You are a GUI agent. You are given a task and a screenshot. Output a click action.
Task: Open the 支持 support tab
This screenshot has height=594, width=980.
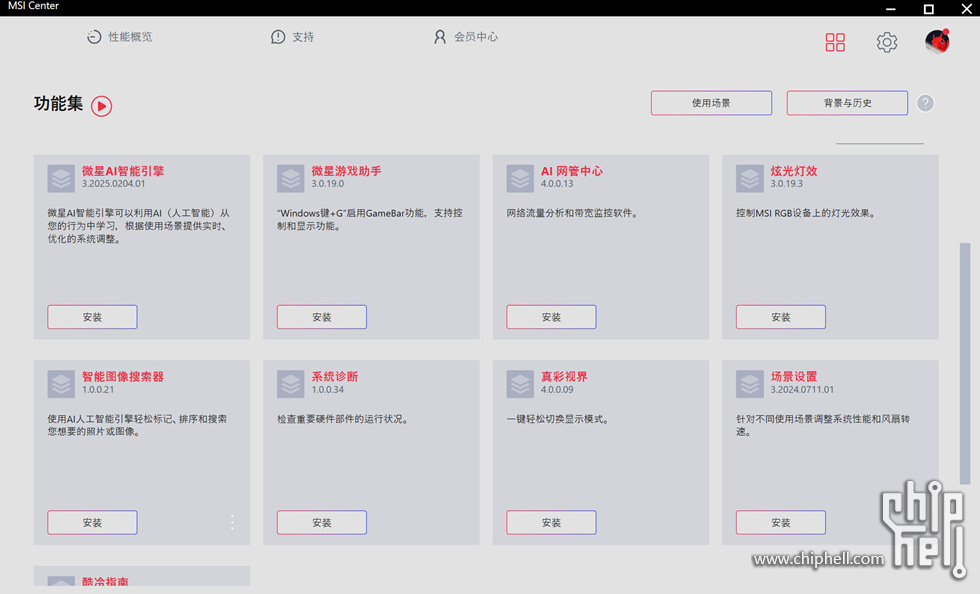click(292, 37)
